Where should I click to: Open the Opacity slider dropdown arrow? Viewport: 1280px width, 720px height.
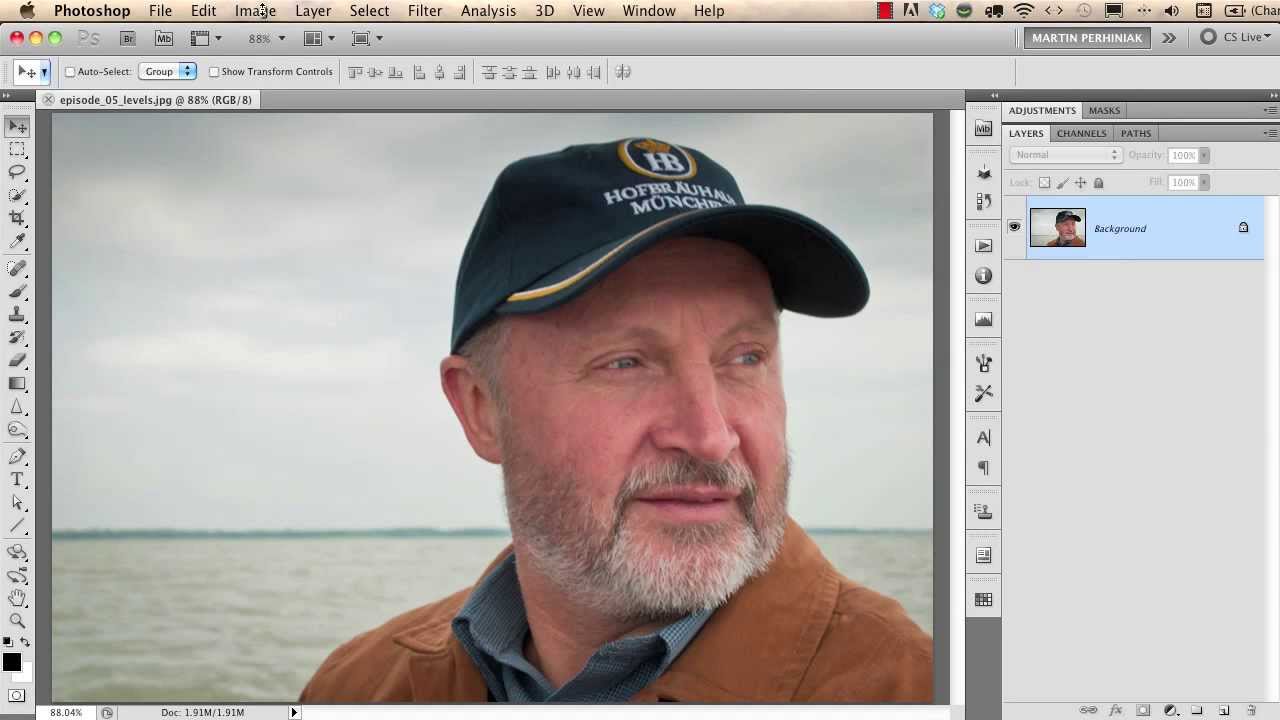(1204, 155)
